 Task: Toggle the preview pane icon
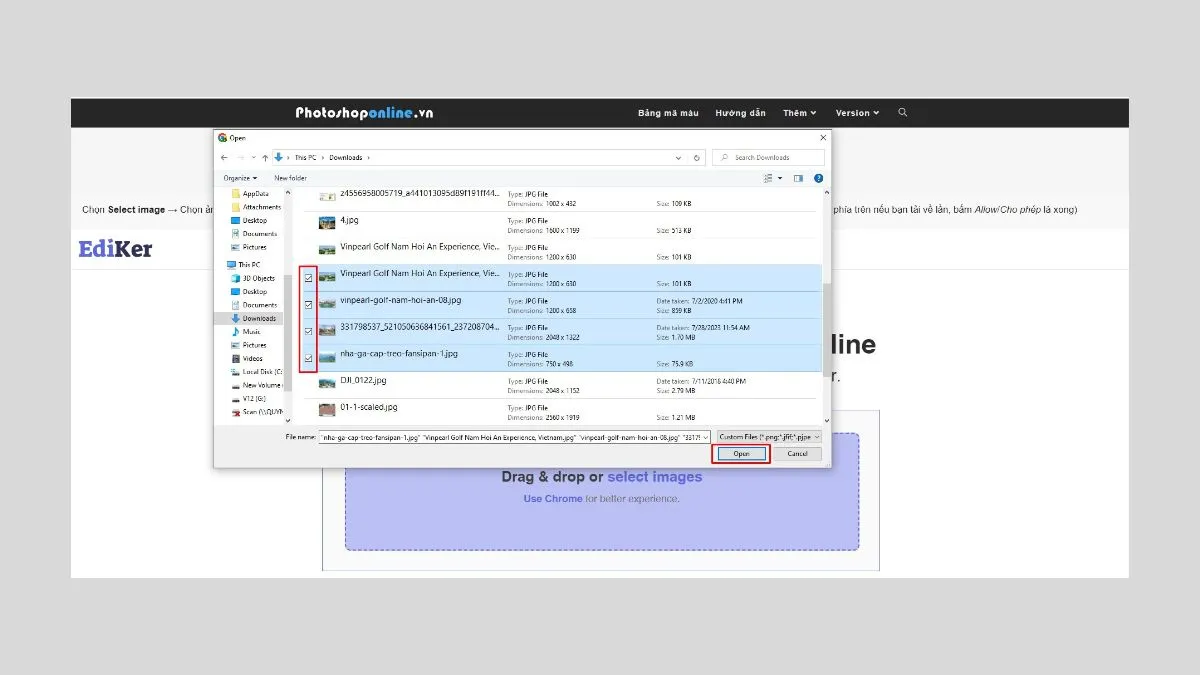coord(798,178)
